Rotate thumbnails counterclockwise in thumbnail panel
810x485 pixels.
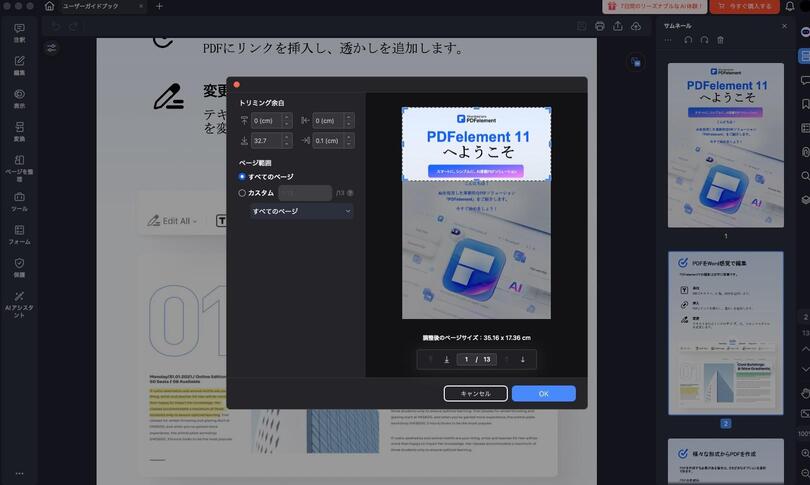[688, 40]
